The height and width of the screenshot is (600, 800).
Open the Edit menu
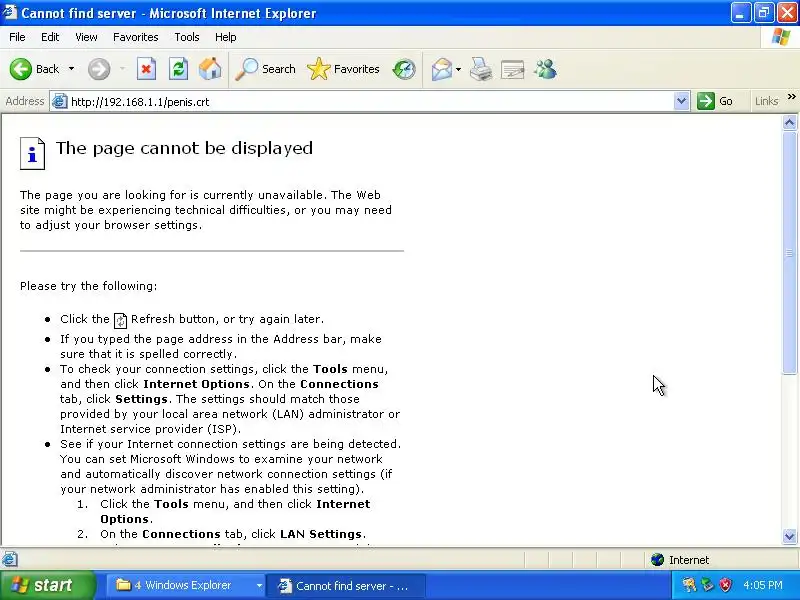(50, 37)
